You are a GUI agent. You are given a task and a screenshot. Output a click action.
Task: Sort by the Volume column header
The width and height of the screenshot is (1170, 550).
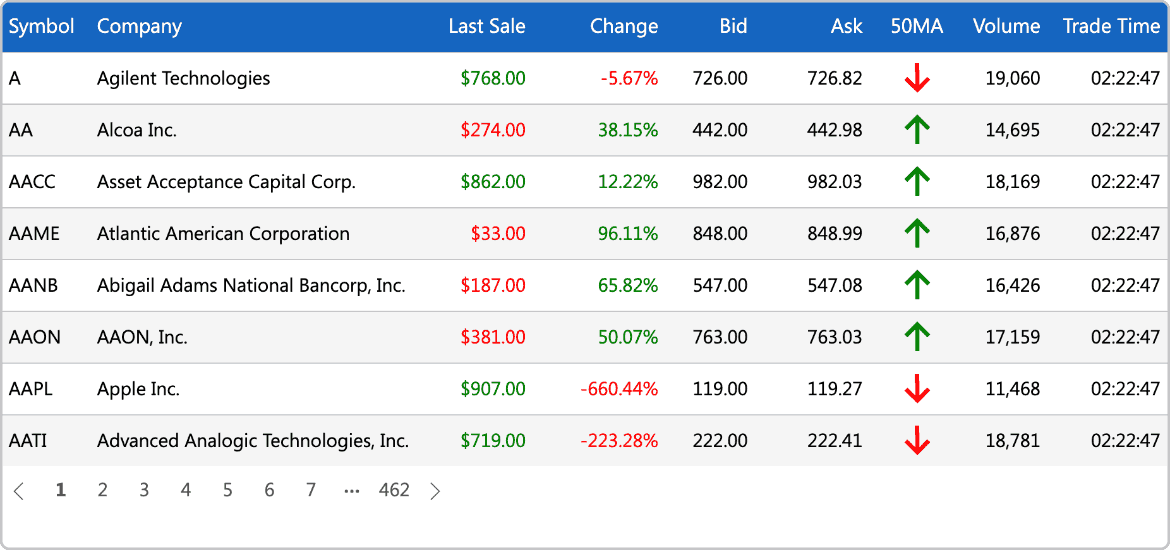pyautogui.click(x=1006, y=26)
